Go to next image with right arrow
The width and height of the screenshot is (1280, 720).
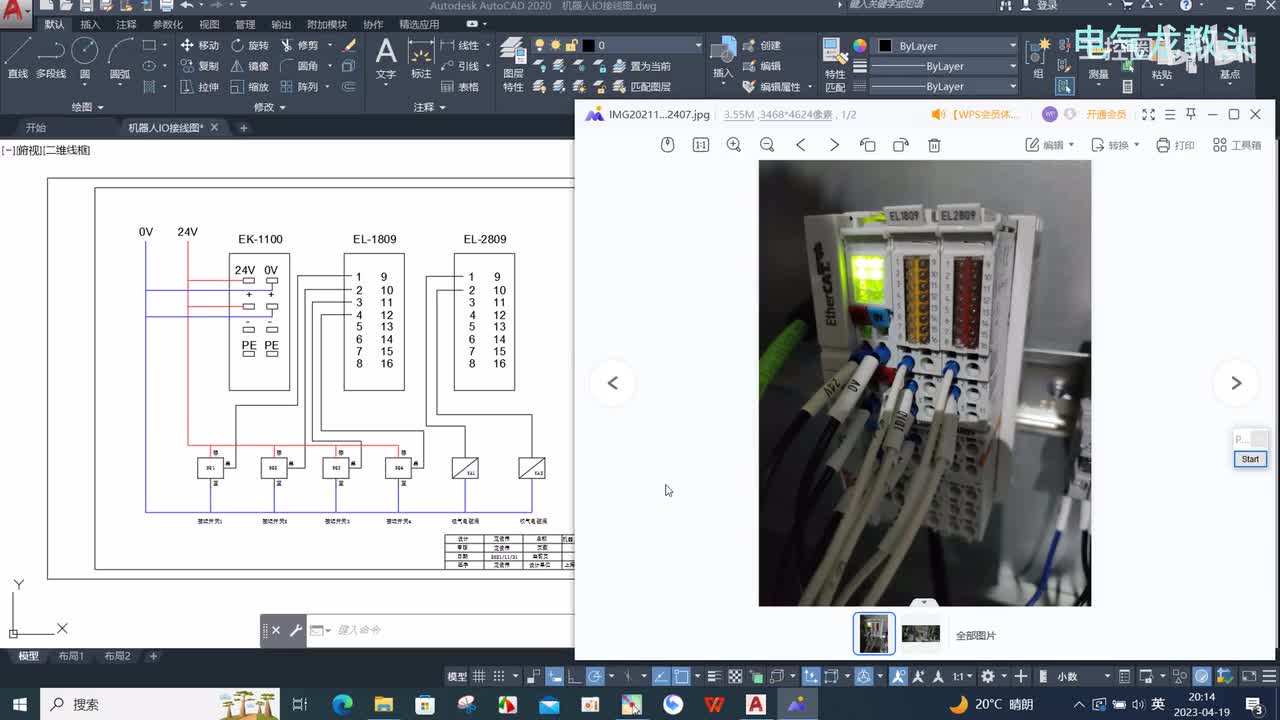[x=1236, y=383]
